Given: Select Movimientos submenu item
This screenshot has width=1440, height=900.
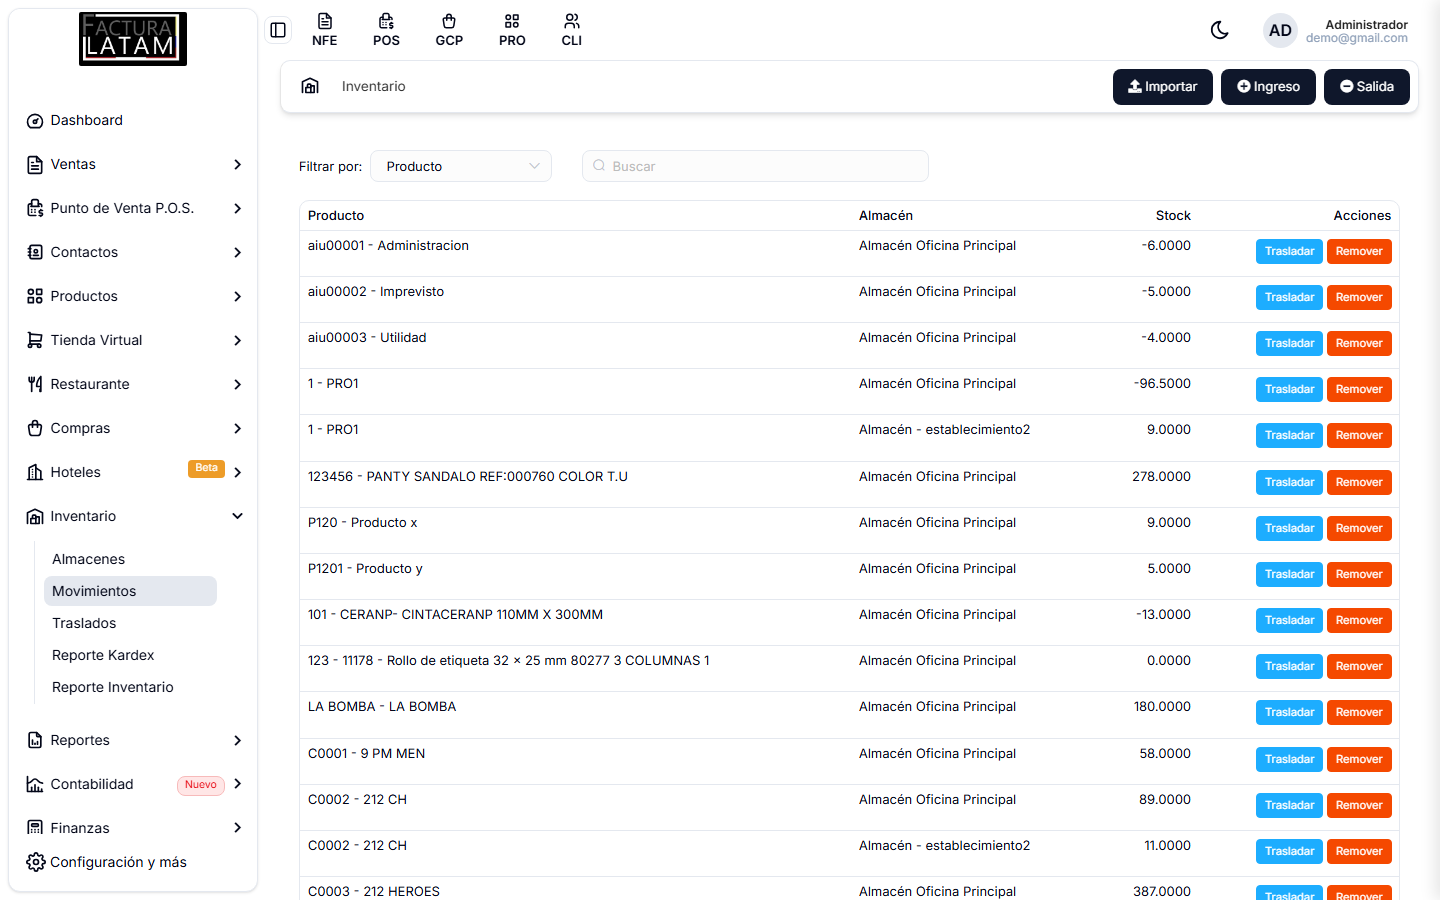Looking at the screenshot, I should 130,591.
